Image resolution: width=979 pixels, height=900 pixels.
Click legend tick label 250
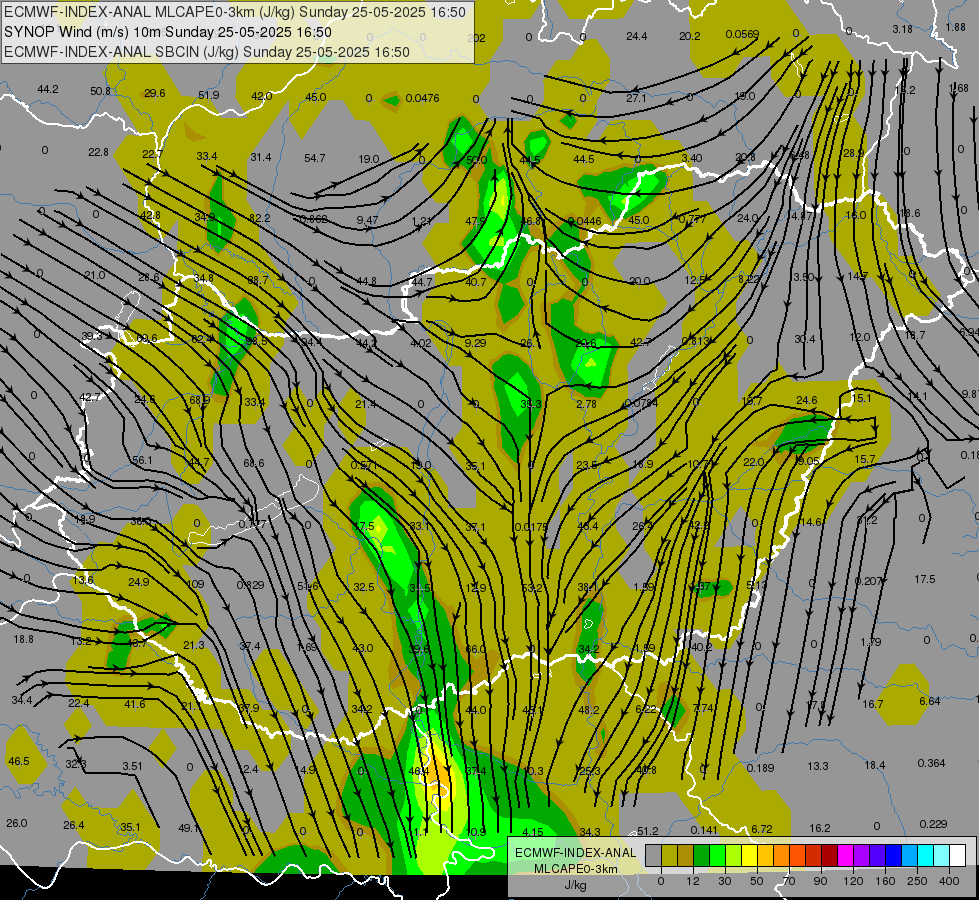click(x=917, y=881)
